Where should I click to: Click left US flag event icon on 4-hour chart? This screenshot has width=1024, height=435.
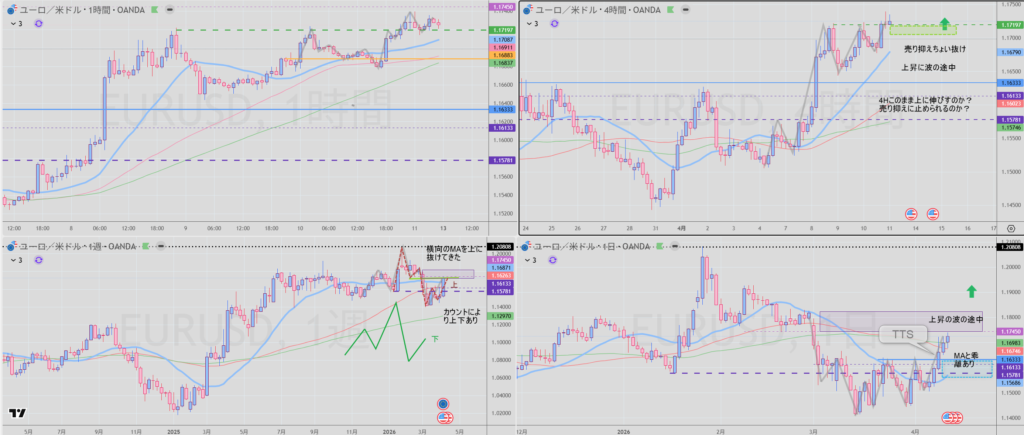pyautogui.click(x=911, y=213)
